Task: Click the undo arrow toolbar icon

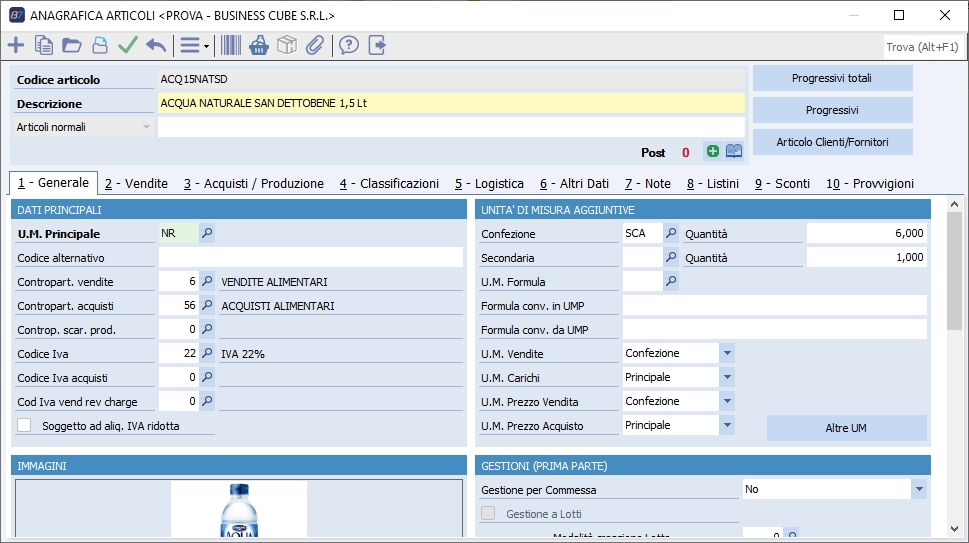Action: click(x=156, y=45)
